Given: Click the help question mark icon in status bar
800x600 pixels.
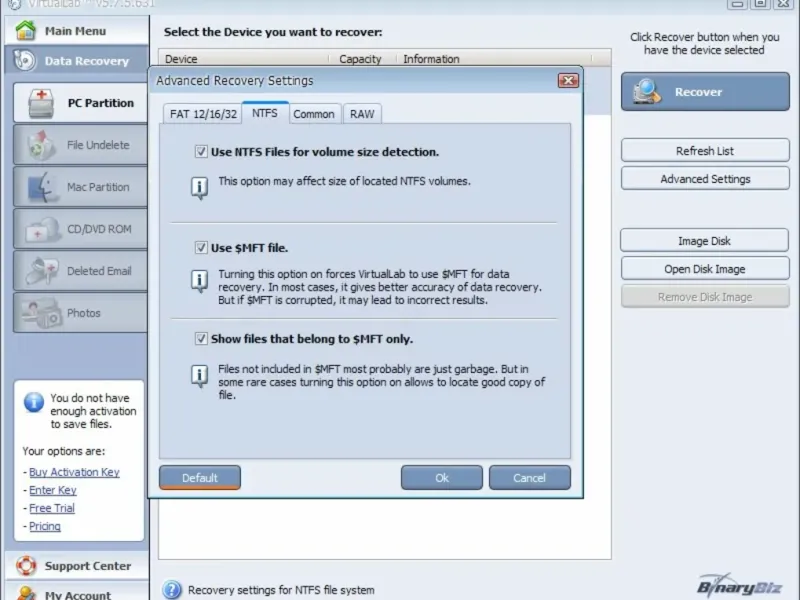Looking at the screenshot, I should click(x=172, y=590).
